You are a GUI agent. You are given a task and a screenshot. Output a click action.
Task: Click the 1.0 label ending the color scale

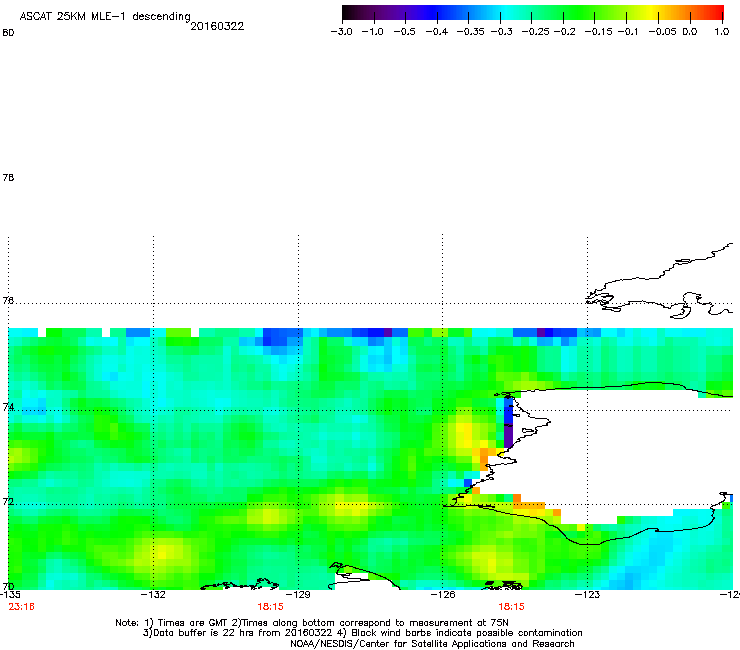click(x=722, y=32)
